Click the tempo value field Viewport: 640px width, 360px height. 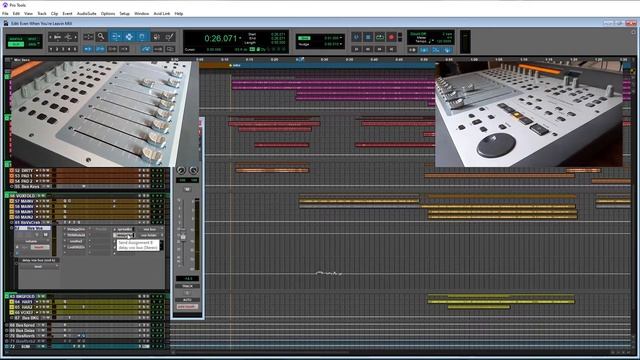tap(444, 41)
